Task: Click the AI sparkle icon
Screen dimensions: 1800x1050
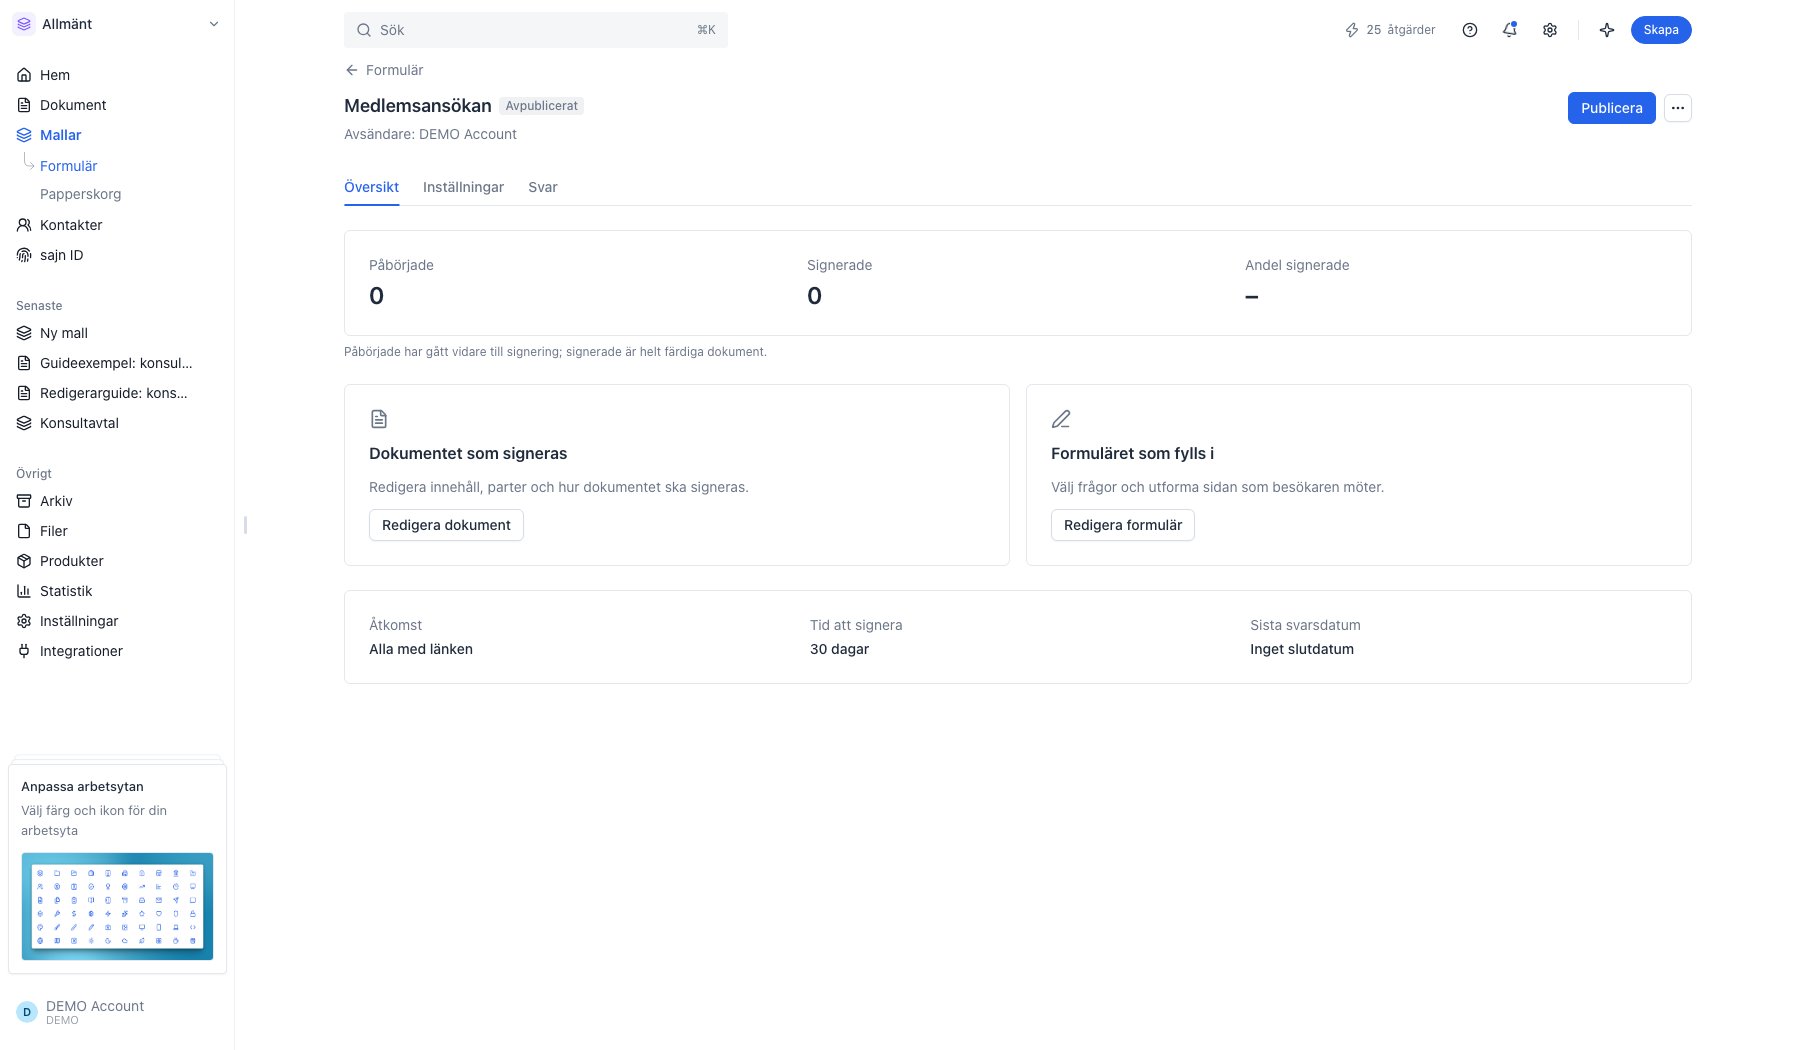Action: (x=1607, y=30)
